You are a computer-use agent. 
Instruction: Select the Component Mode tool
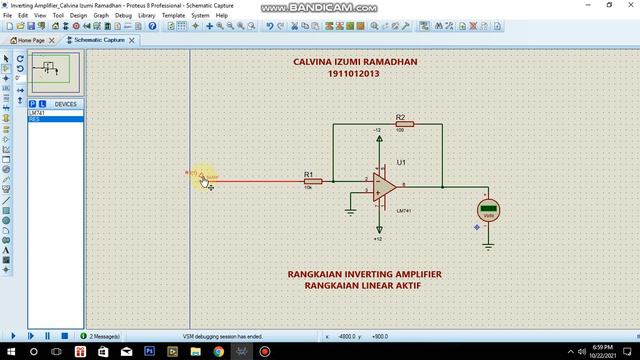(x=6, y=69)
